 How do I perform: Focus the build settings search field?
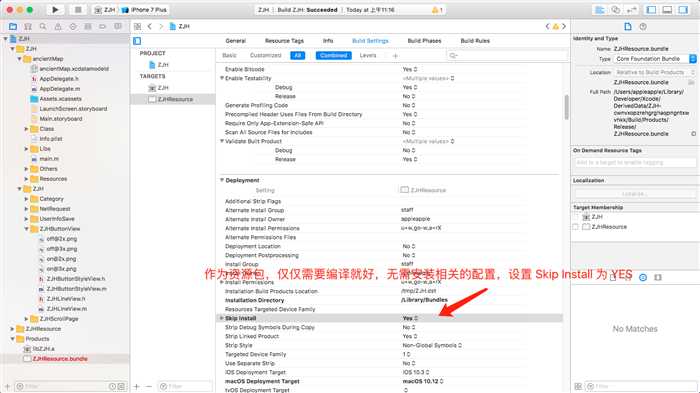click(x=507, y=55)
